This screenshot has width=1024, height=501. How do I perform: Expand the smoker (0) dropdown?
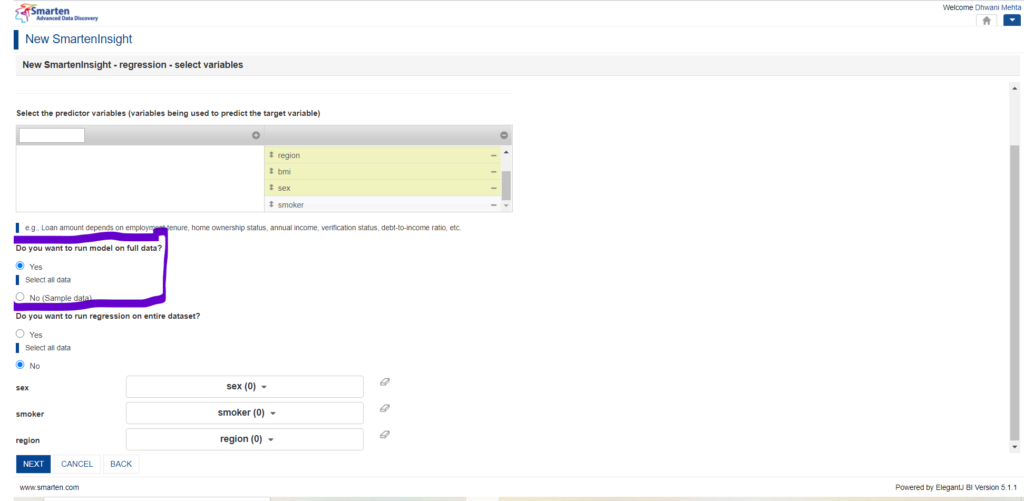245,413
